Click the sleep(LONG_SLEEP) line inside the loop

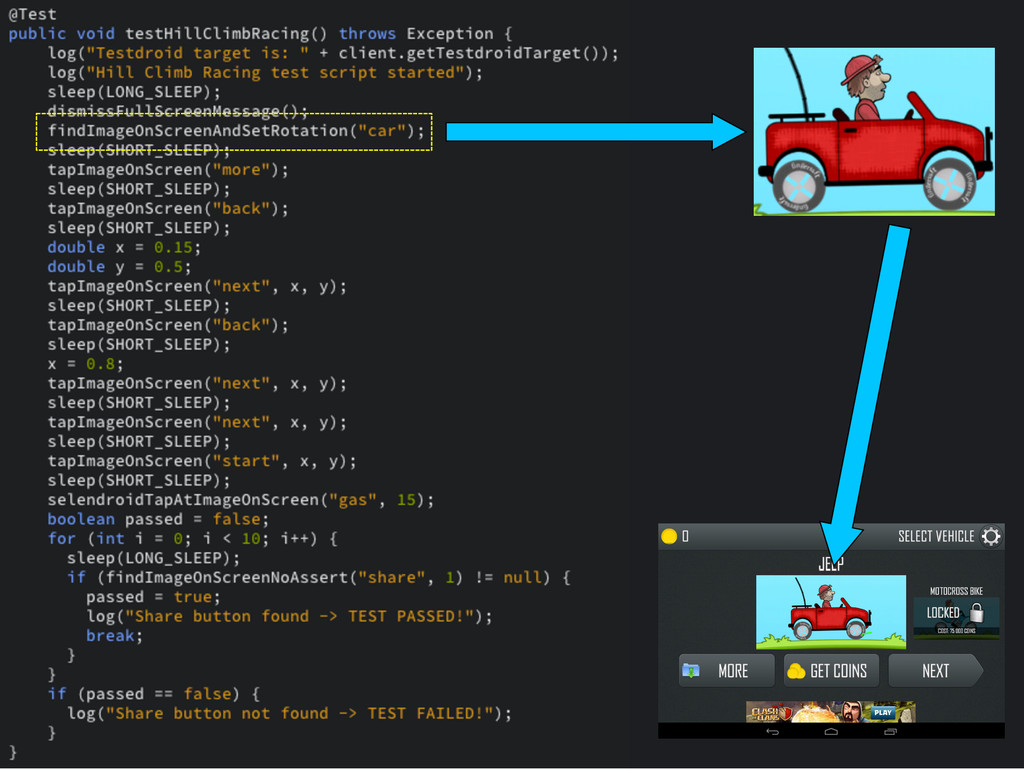(x=153, y=559)
